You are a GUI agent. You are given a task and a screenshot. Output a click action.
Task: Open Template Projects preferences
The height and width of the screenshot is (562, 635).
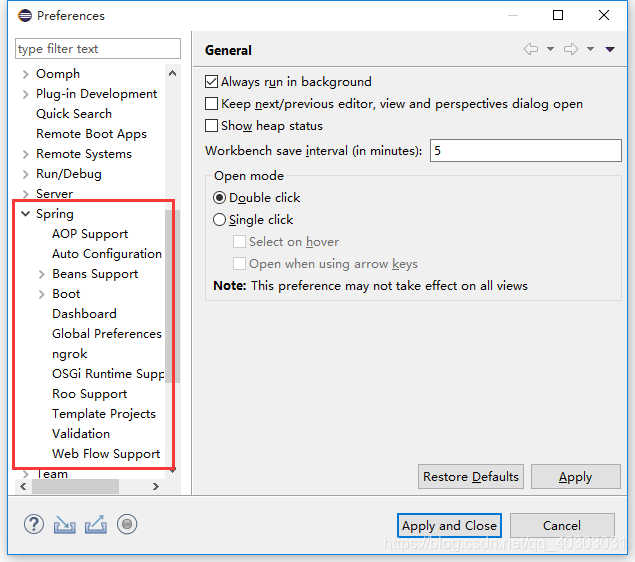point(104,414)
